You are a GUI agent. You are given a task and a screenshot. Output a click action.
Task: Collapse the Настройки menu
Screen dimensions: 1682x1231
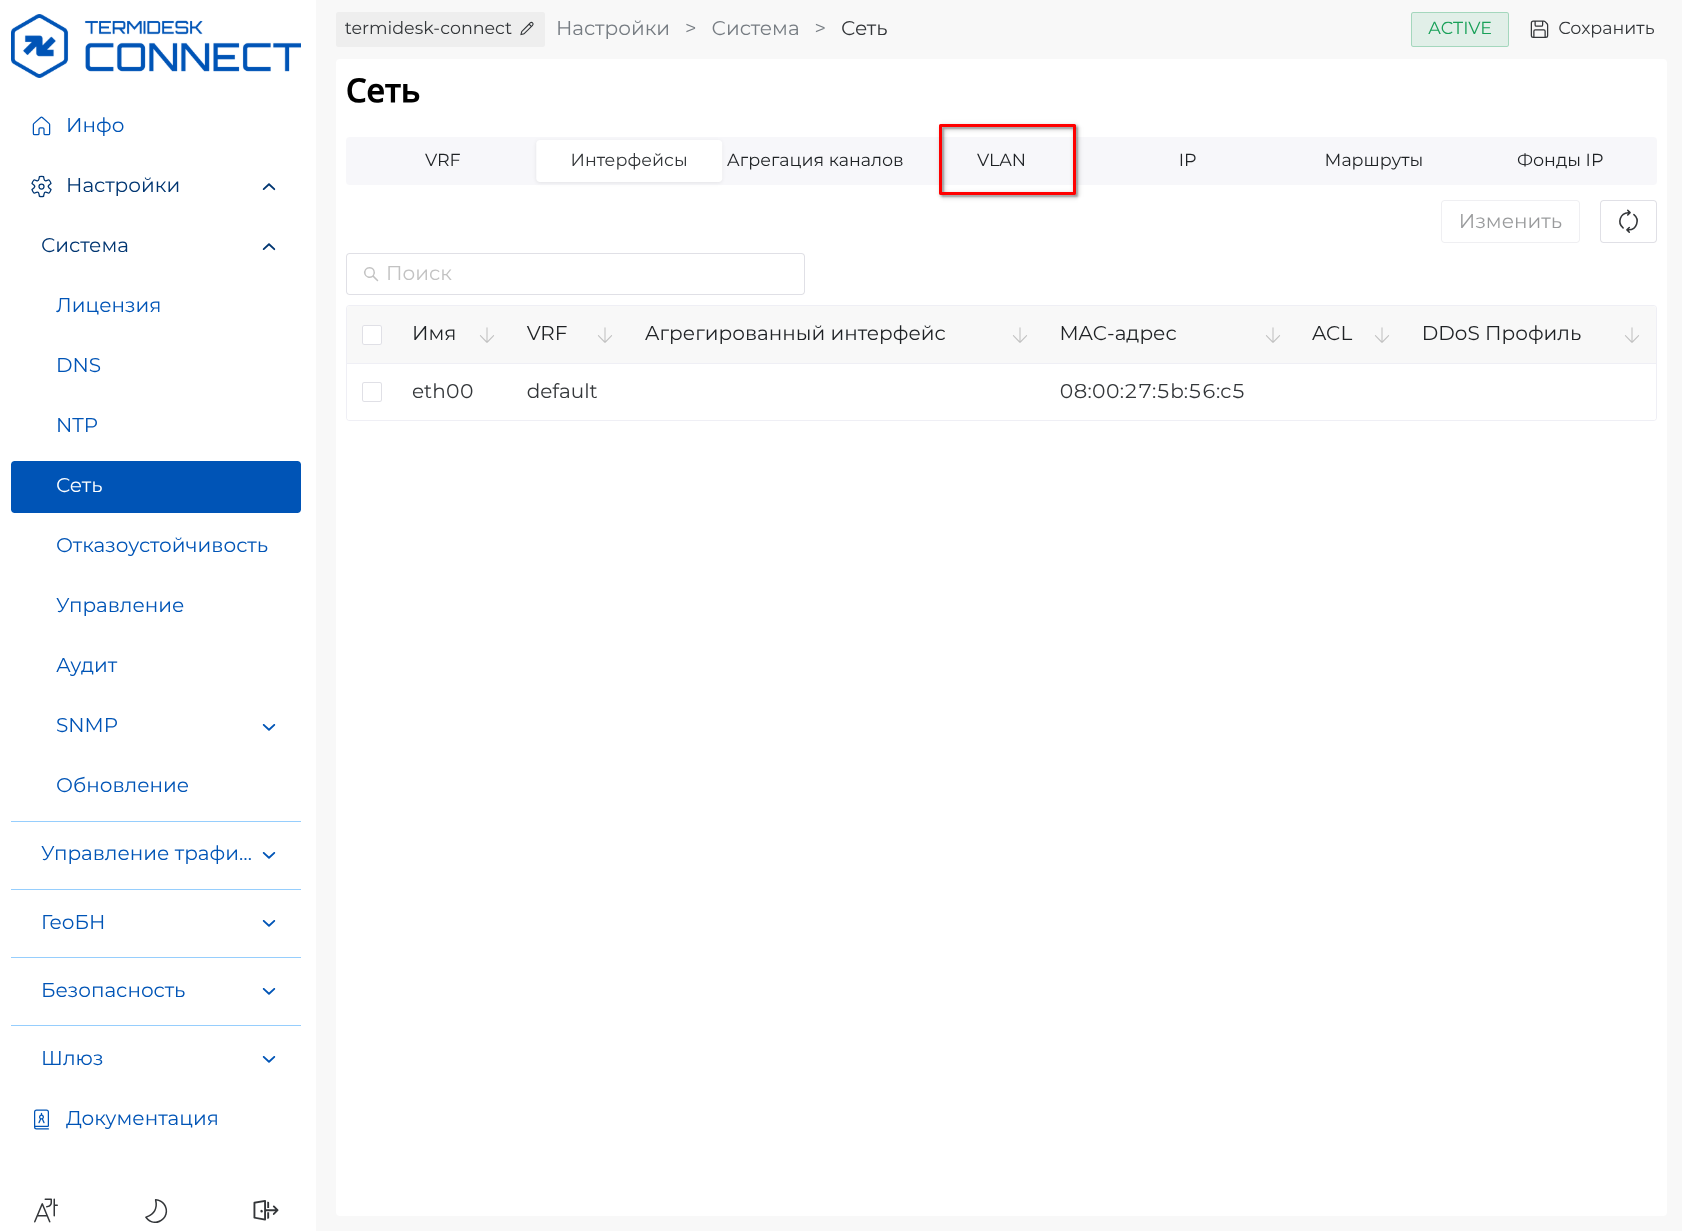[x=268, y=186]
